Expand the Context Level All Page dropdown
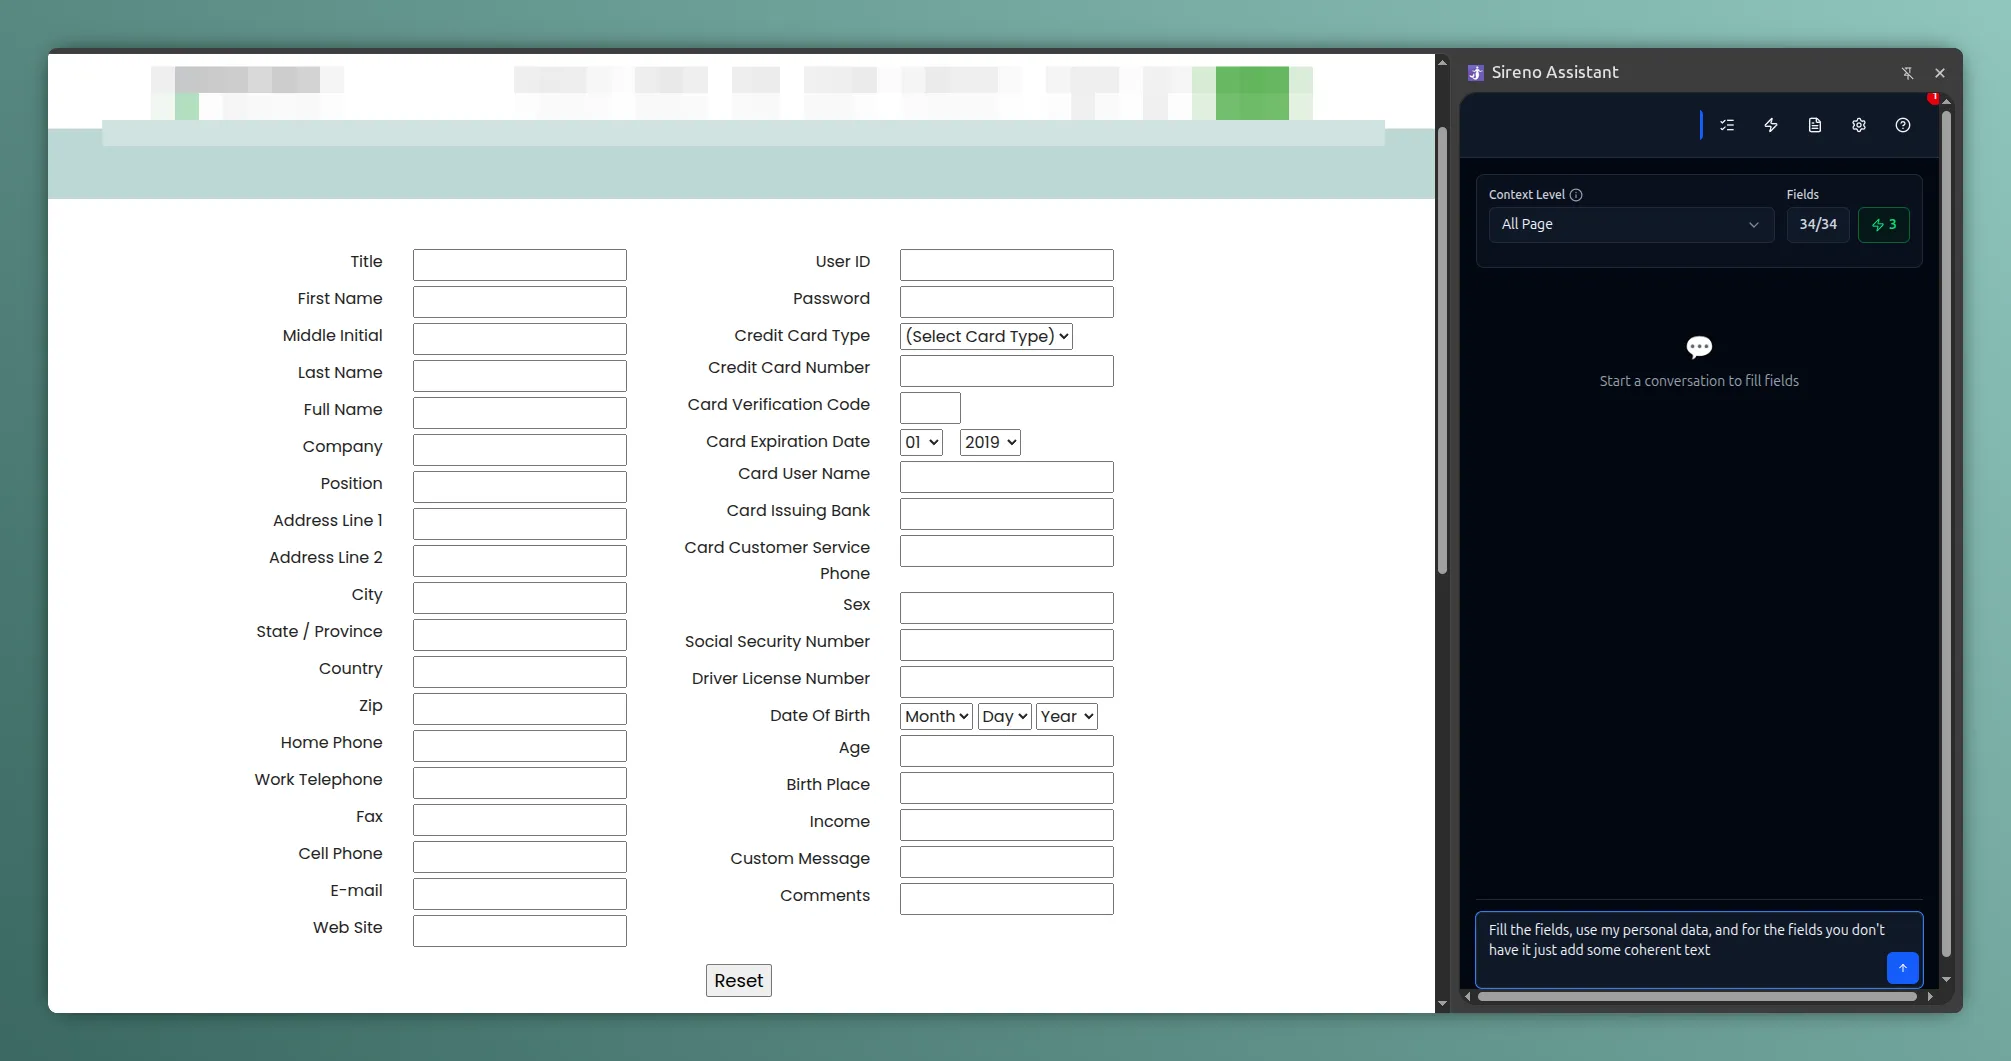The image size is (2011, 1061). (x=1630, y=225)
